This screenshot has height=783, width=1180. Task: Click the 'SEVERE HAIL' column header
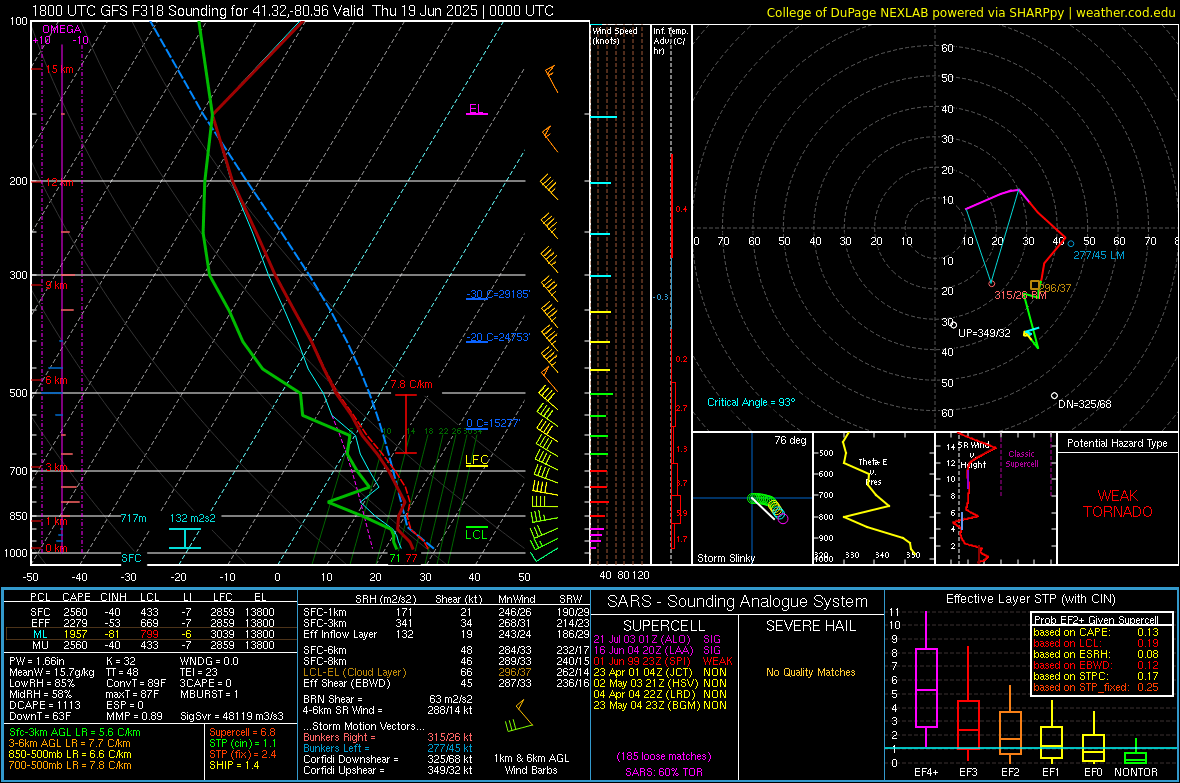tap(810, 626)
